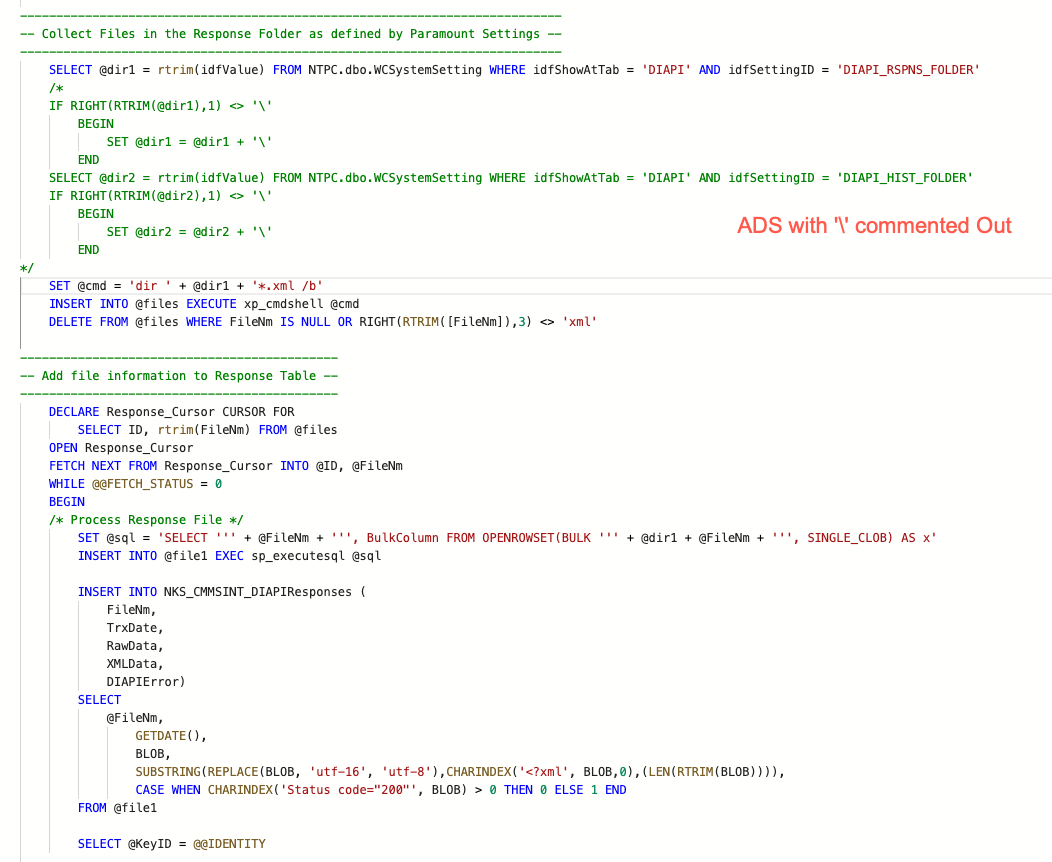Screen dimensions: 1052x862
Task: Click 'xp_cmdshell' in the INSERT INTO @files line
Action: (x=283, y=304)
